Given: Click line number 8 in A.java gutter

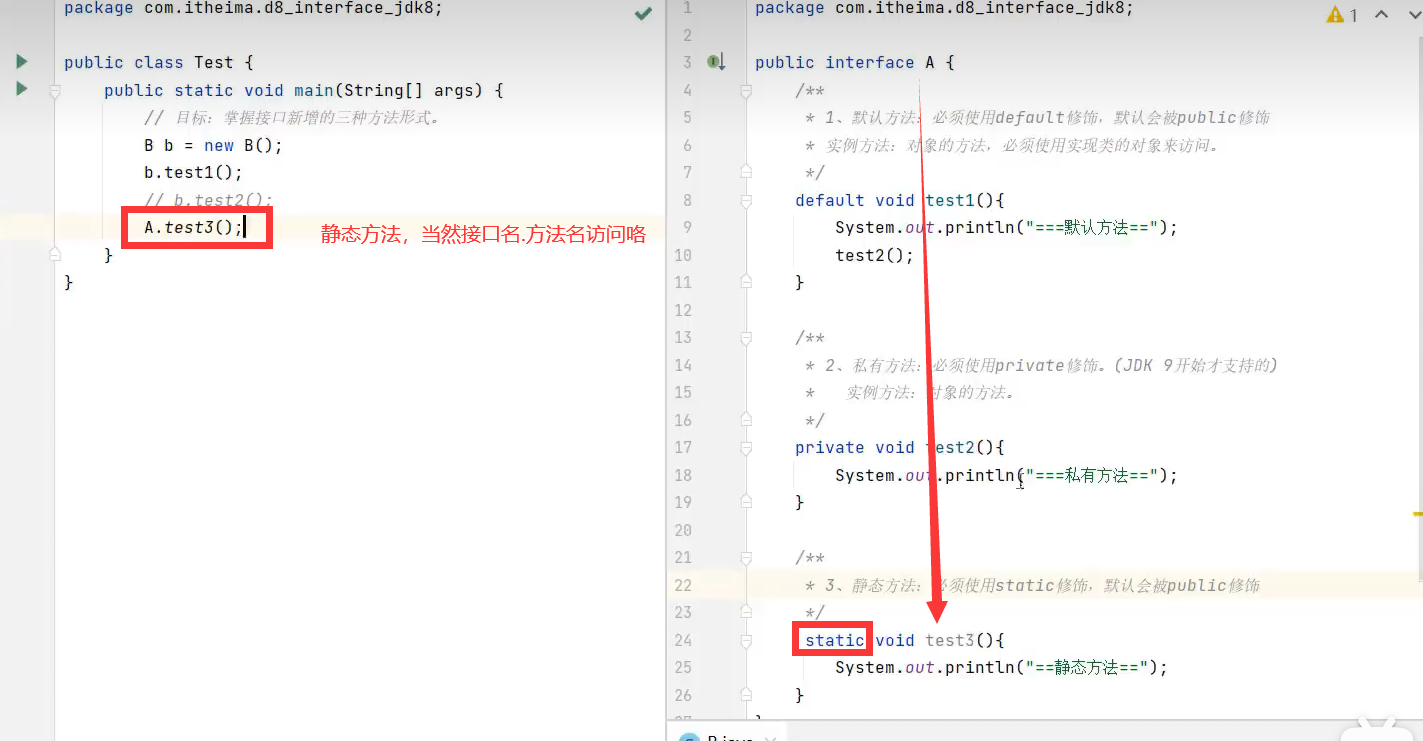Looking at the screenshot, I should tap(686, 200).
